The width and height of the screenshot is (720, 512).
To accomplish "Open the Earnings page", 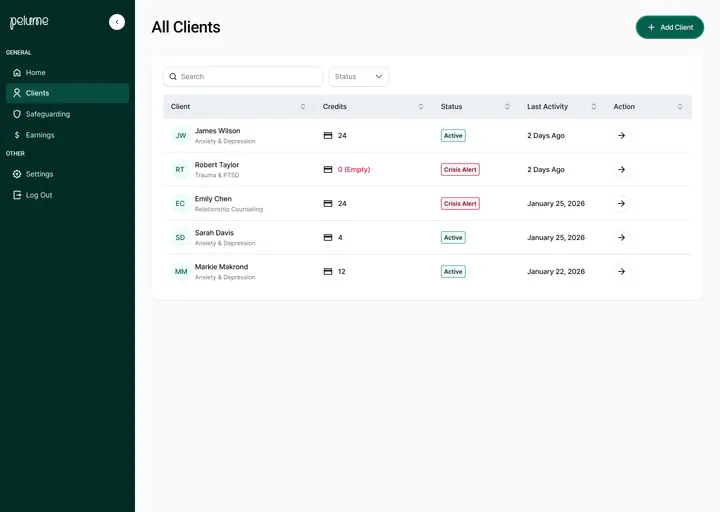I will pyautogui.click(x=68, y=135).
